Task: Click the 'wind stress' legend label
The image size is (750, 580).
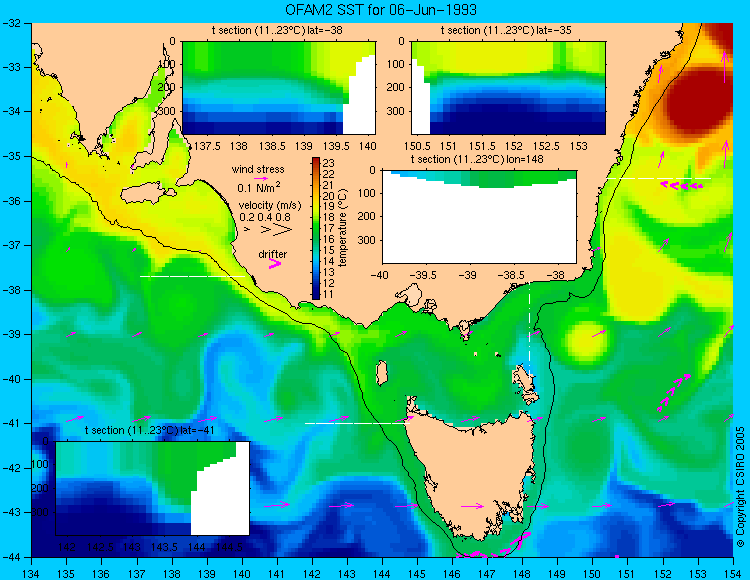Action: click(258, 169)
